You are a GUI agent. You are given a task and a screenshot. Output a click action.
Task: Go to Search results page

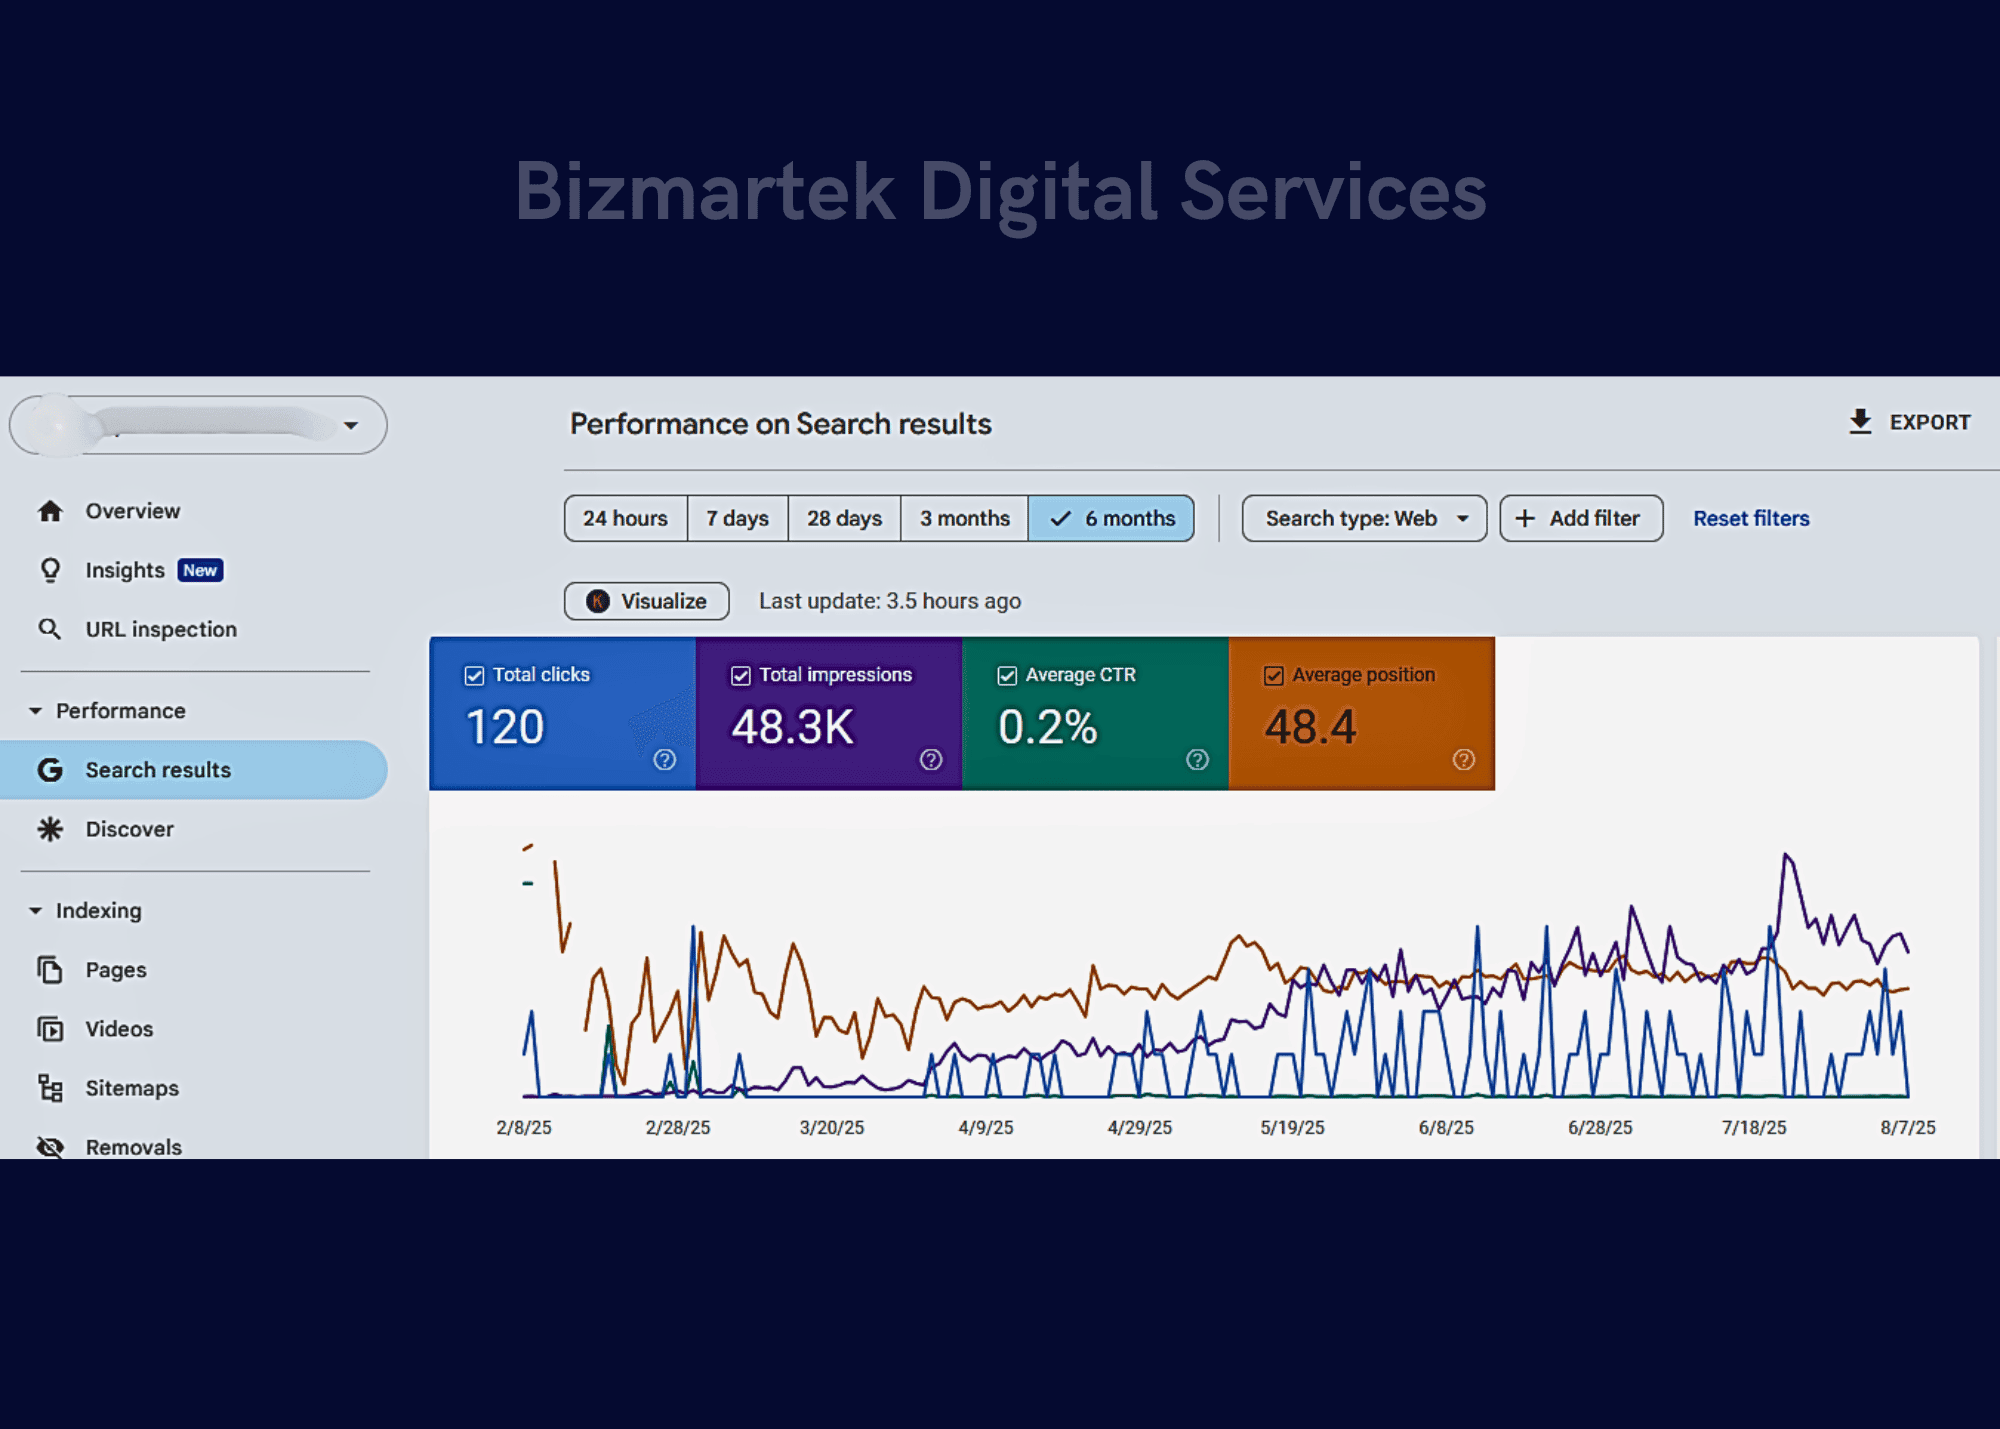[193, 770]
